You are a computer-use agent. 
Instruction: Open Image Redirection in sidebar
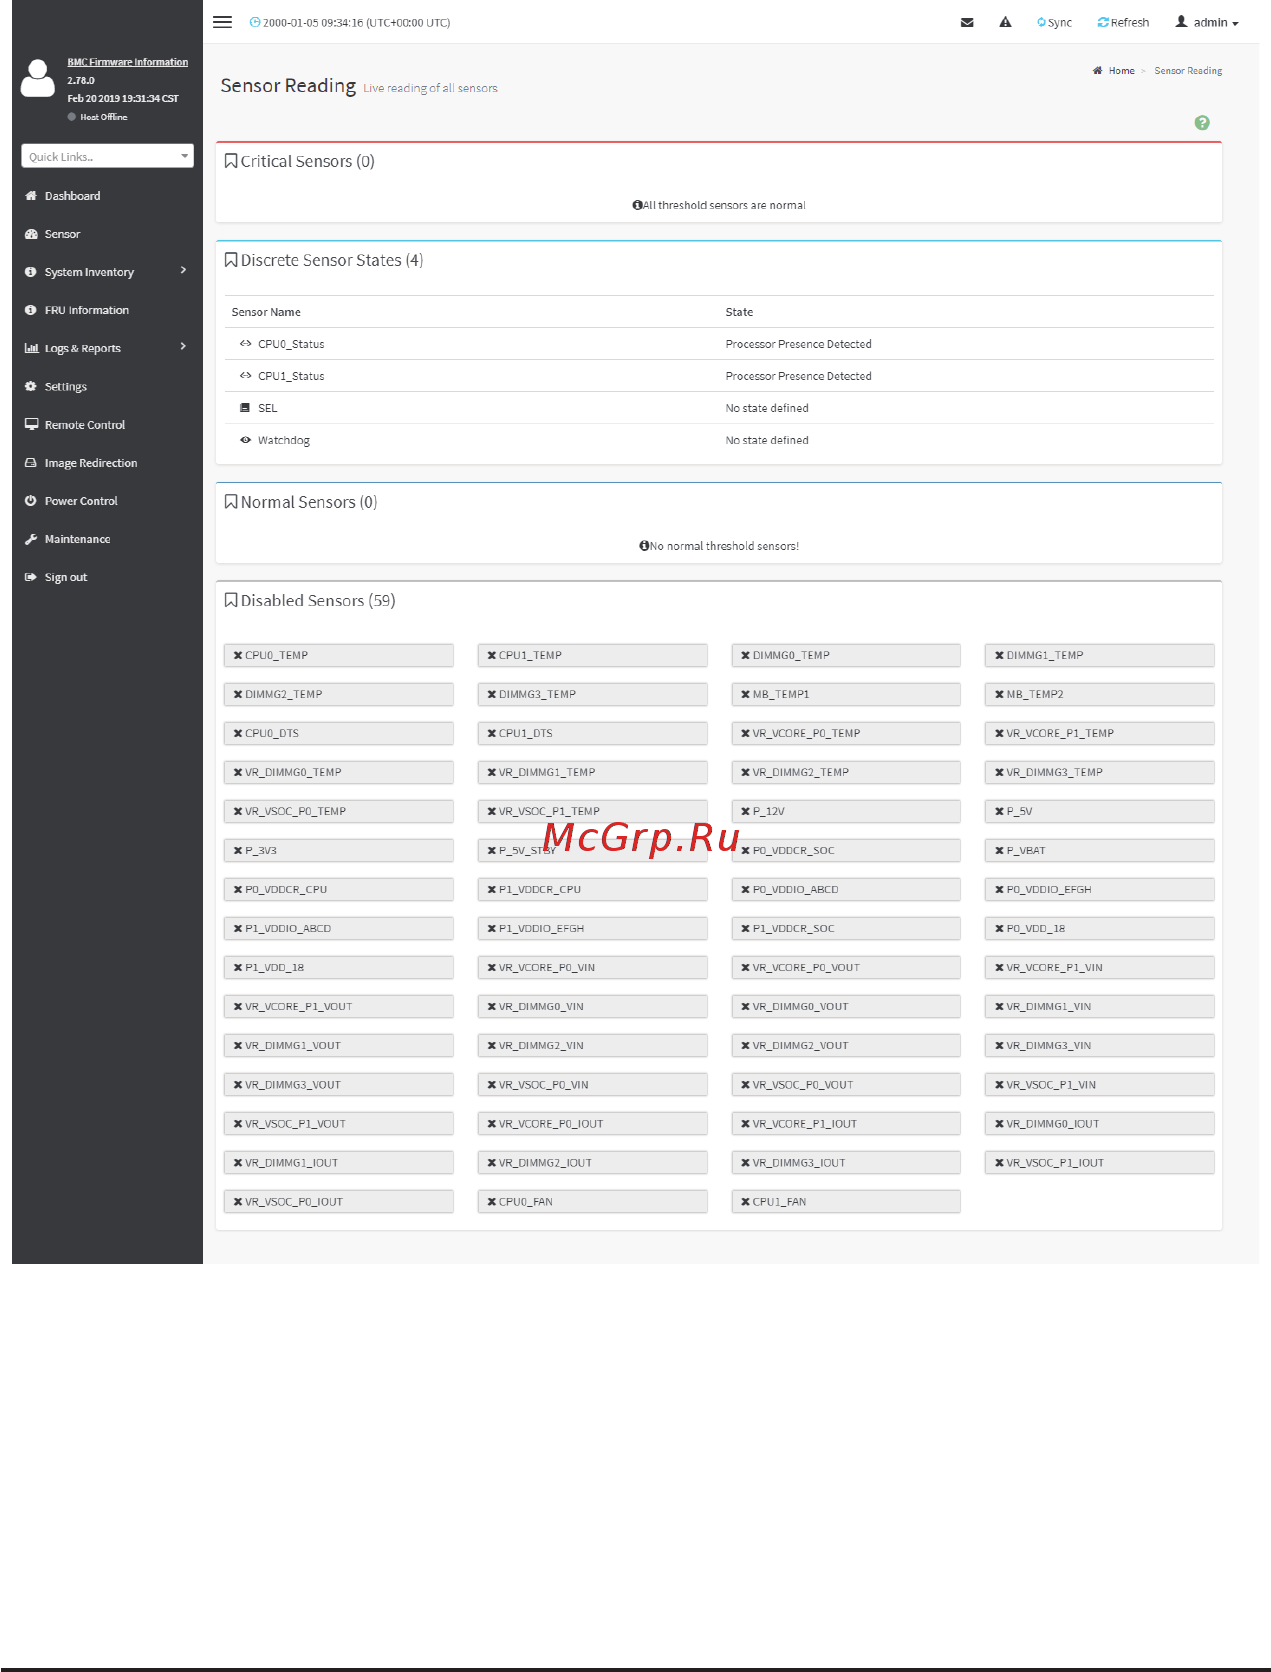(91, 463)
